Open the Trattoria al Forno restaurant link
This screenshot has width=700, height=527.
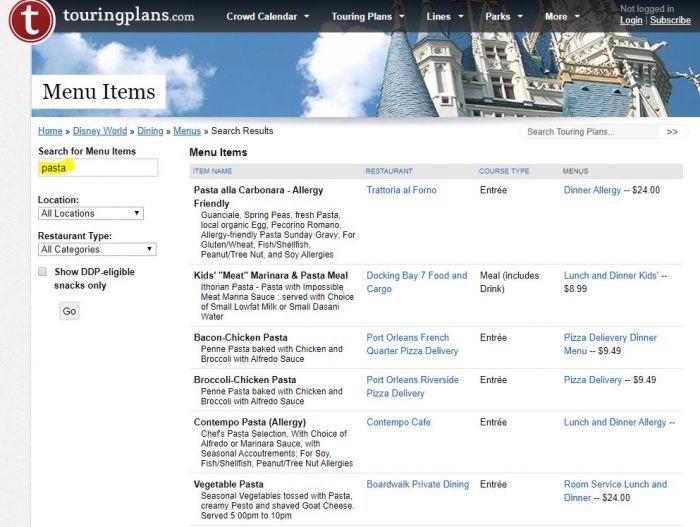(x=401, y=190)
